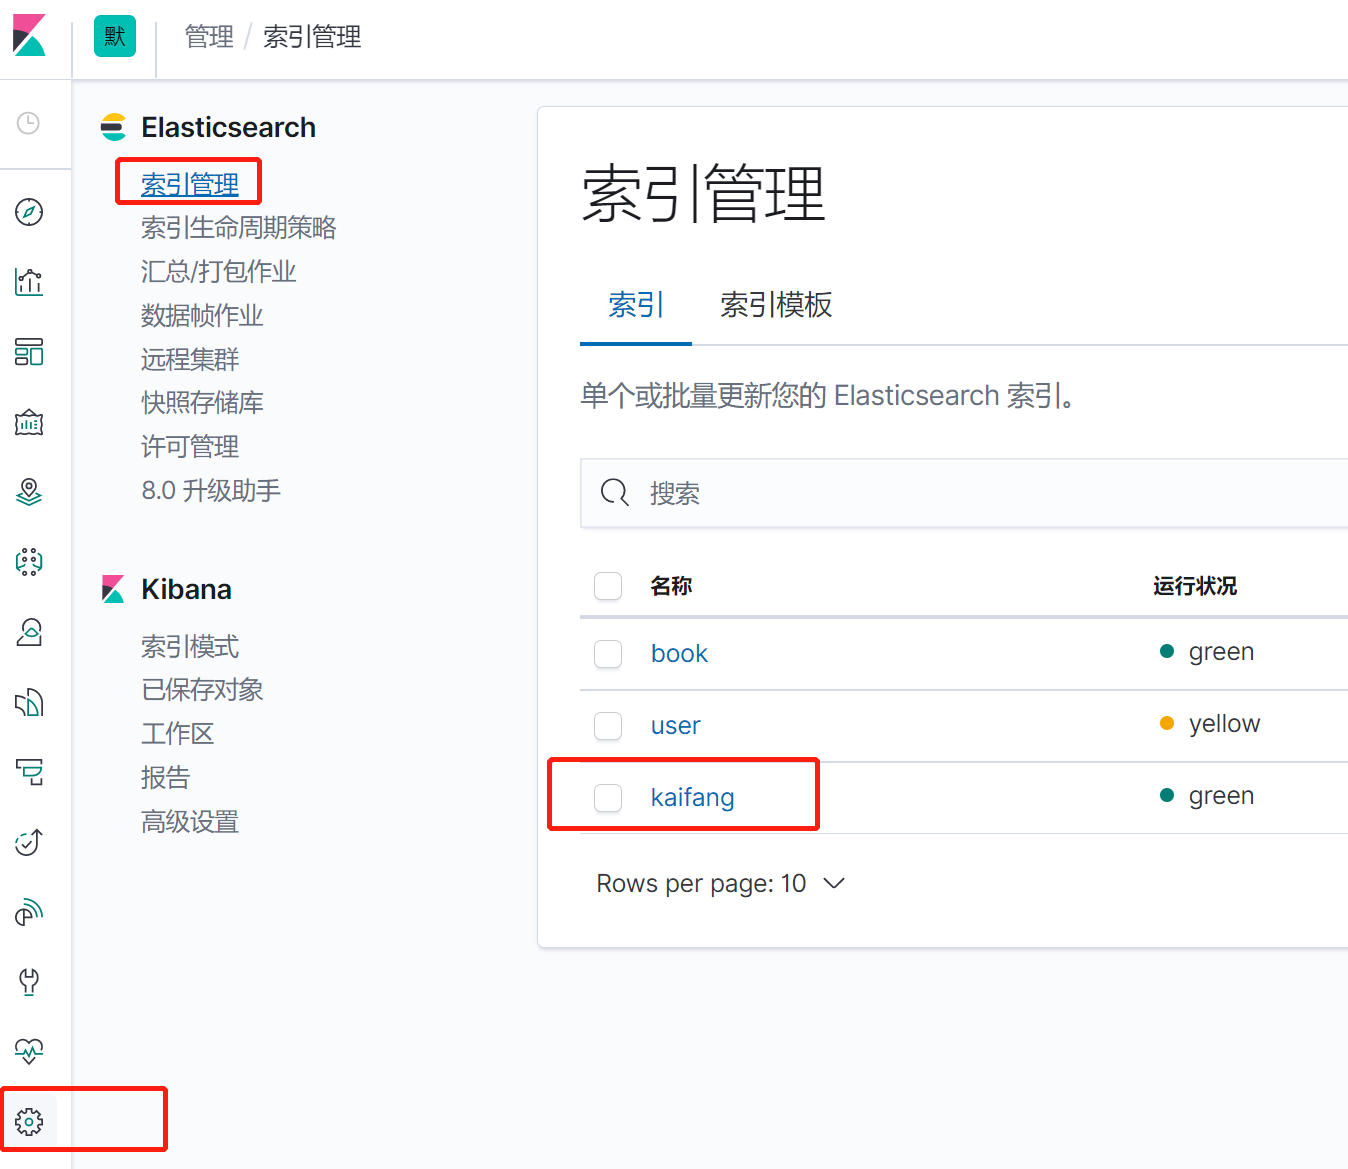Click the Kibana logo at top left
This screenshot has width=1348, height=1169.
click(x=29, y=36)
